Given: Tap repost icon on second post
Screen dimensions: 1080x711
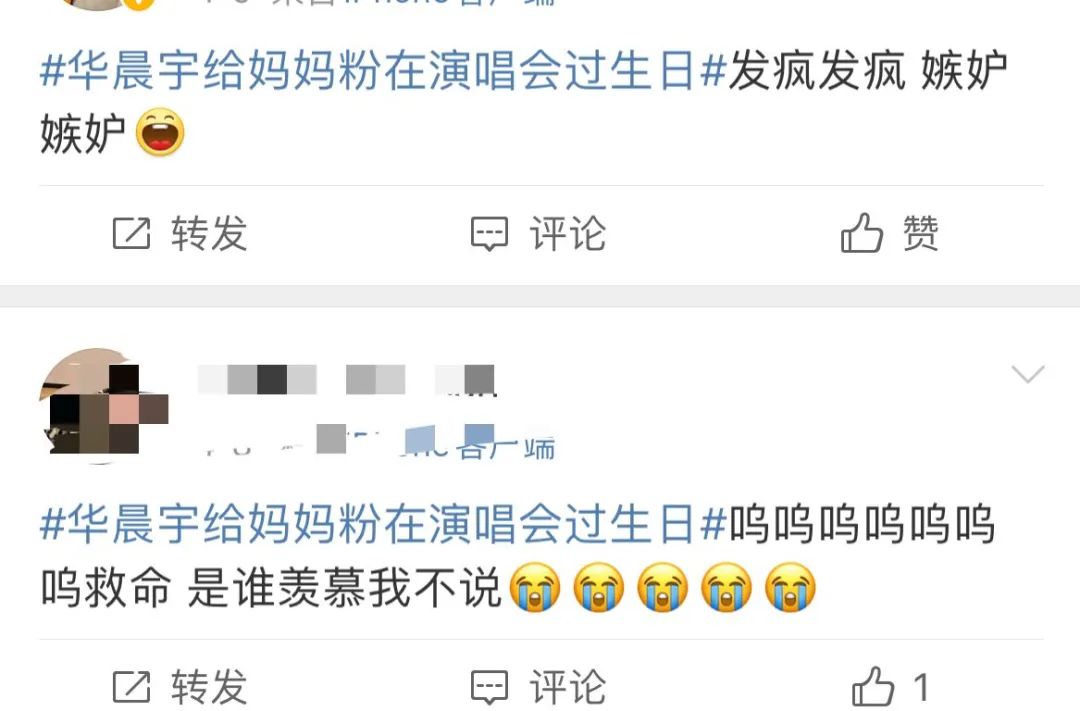Looking at the screenshot, I should click(x=131, y=686).
